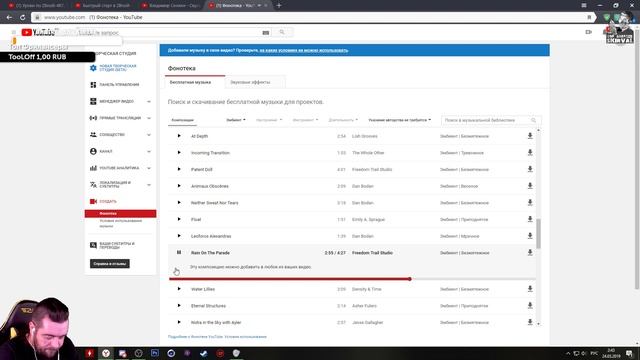Click the Сообщество people icon

click(93, 135)
